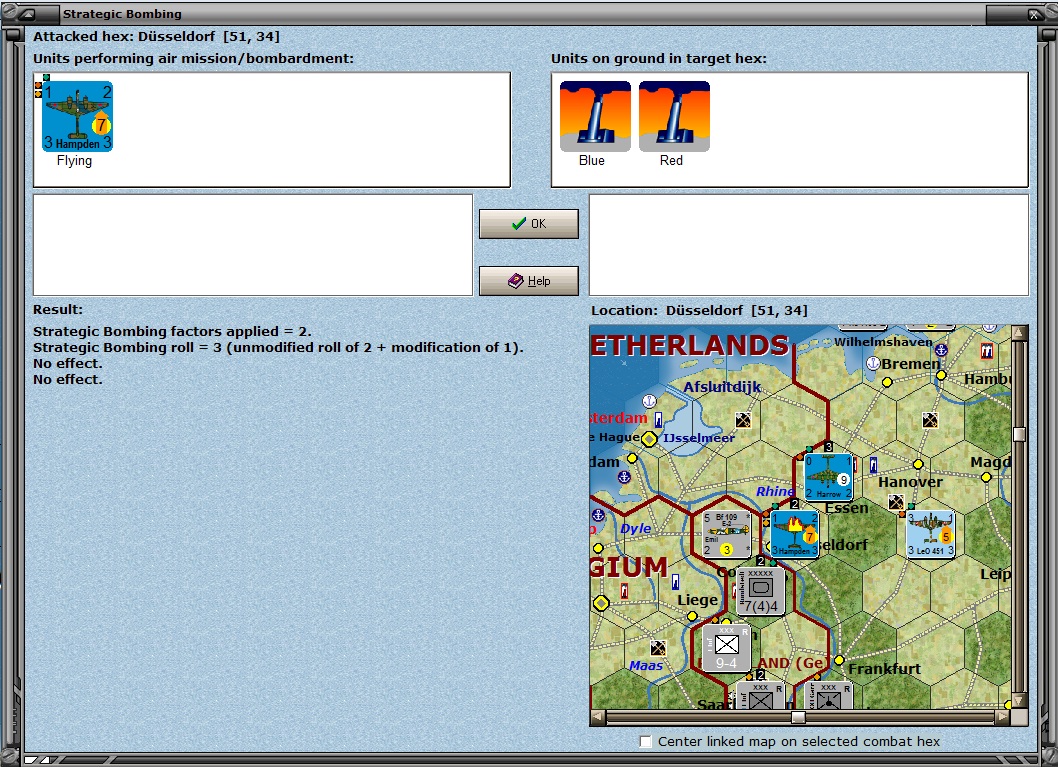Screen dimensions: 1058x767
Task: Click the blue factory icon beside Amsterdam
Action: coord(659,420)
